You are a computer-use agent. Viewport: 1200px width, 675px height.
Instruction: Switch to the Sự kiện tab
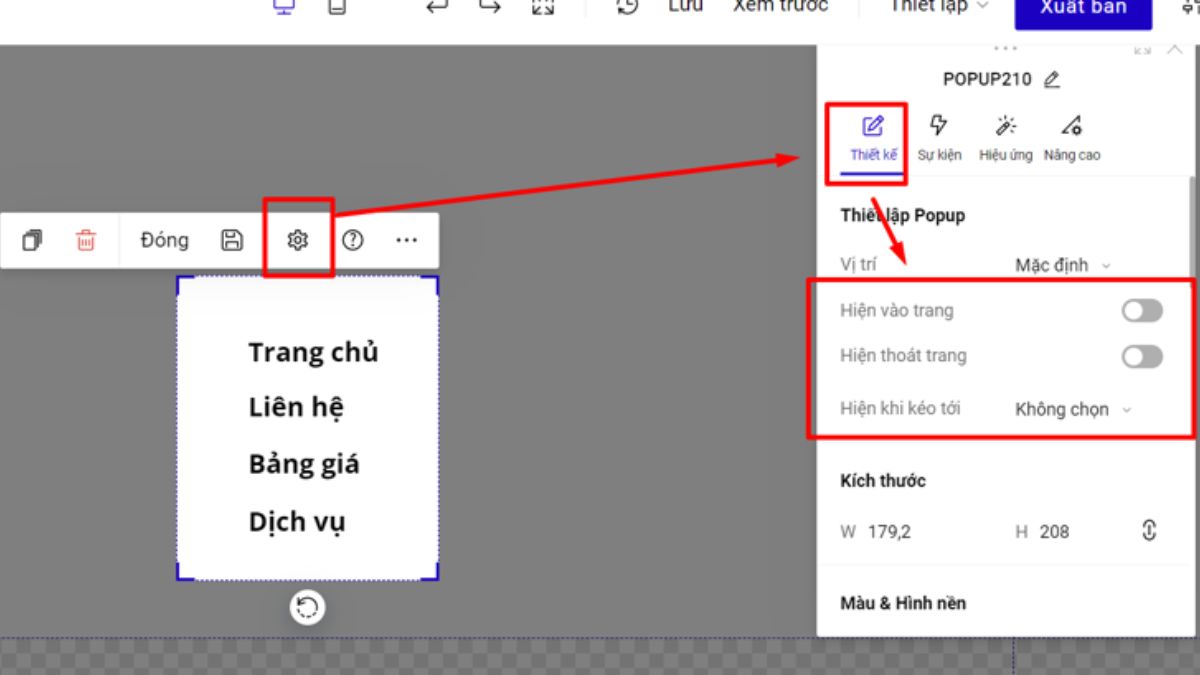939,136
